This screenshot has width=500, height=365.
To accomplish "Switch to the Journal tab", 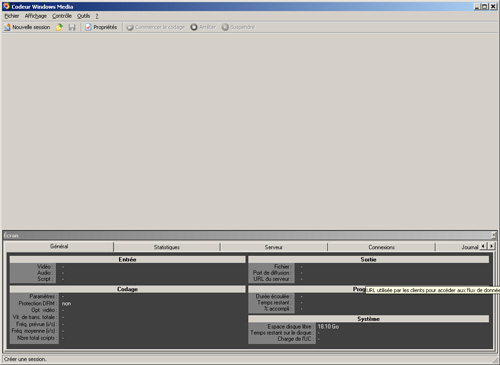I will coord(469,247).
